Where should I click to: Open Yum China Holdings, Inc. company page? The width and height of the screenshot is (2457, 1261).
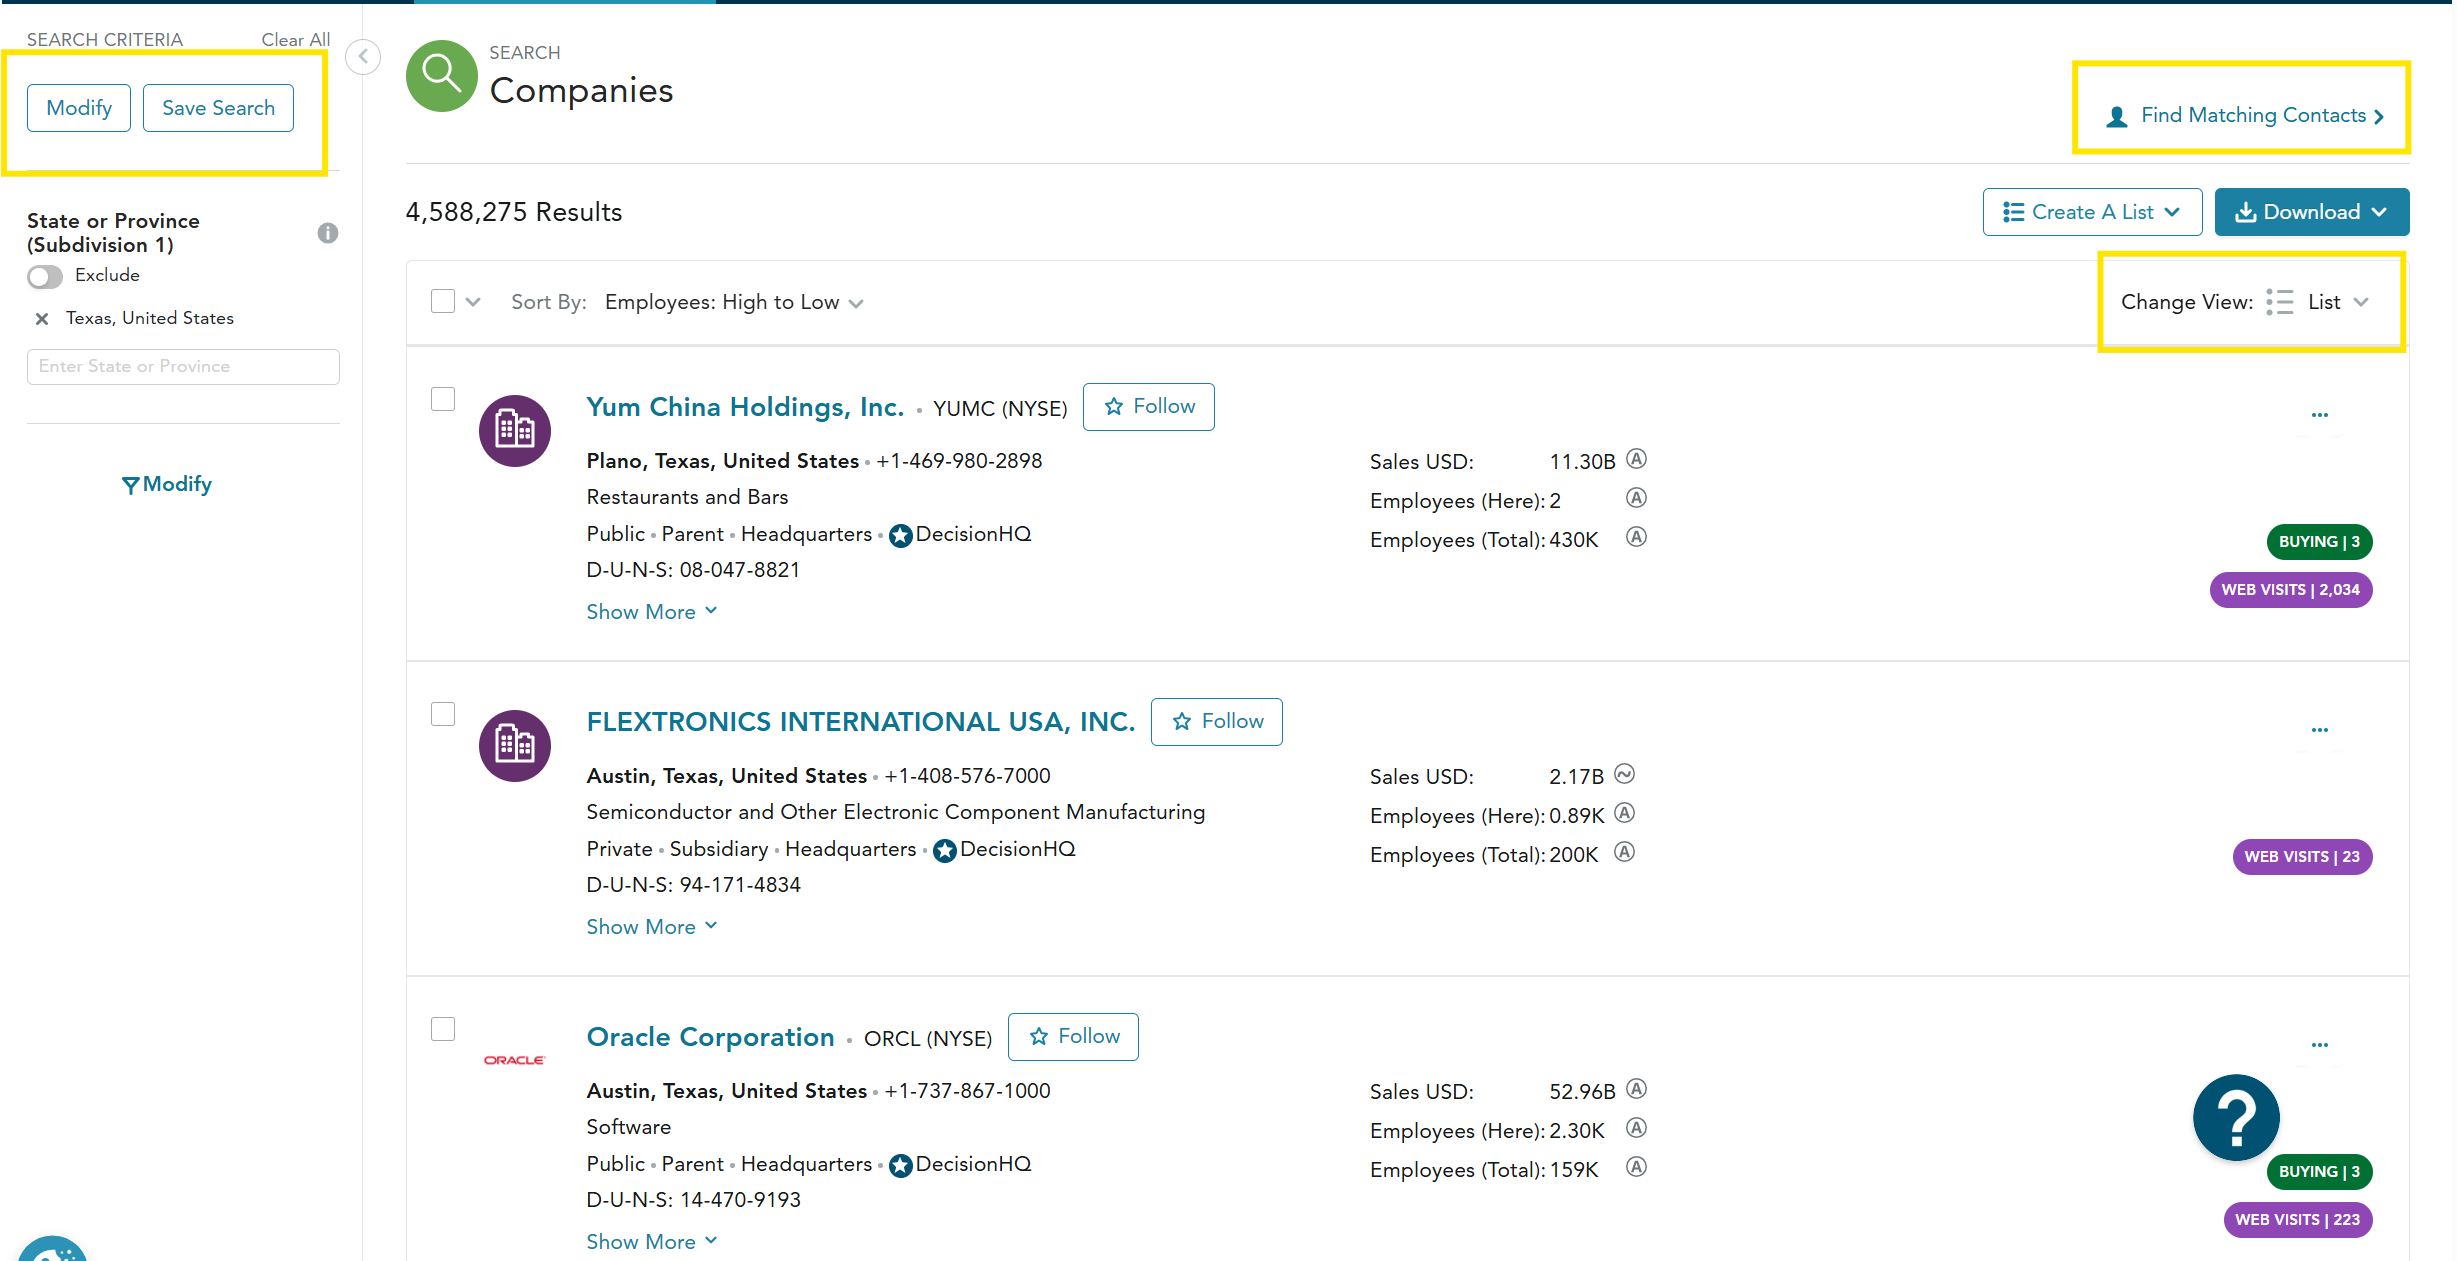point(745,407)
